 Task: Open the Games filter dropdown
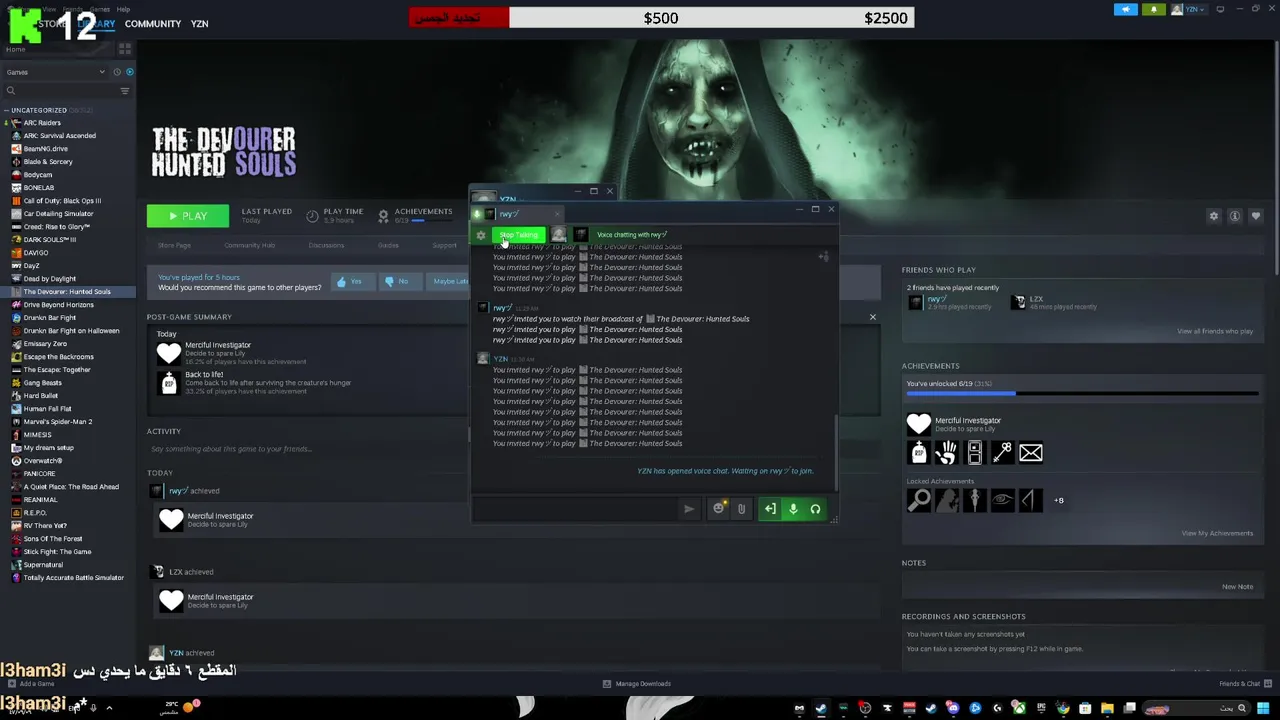(55, 72)
